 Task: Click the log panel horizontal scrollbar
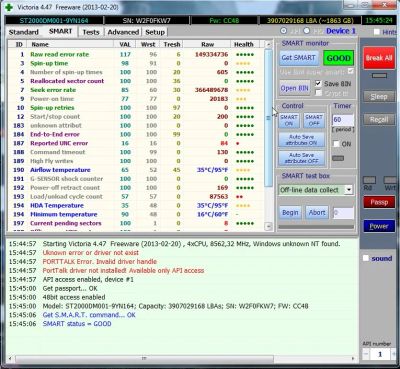click(x=144, y=359)
